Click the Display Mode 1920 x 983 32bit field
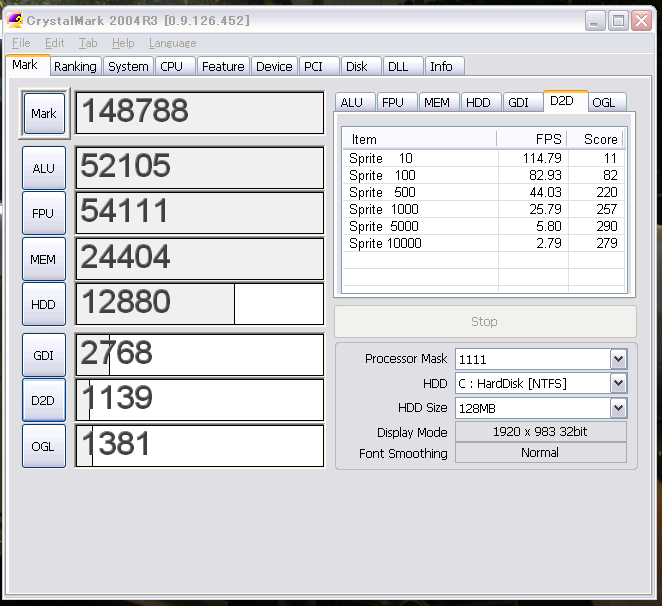Image resolution: width=662 pixels, height=606 pixels. point(540,432)
